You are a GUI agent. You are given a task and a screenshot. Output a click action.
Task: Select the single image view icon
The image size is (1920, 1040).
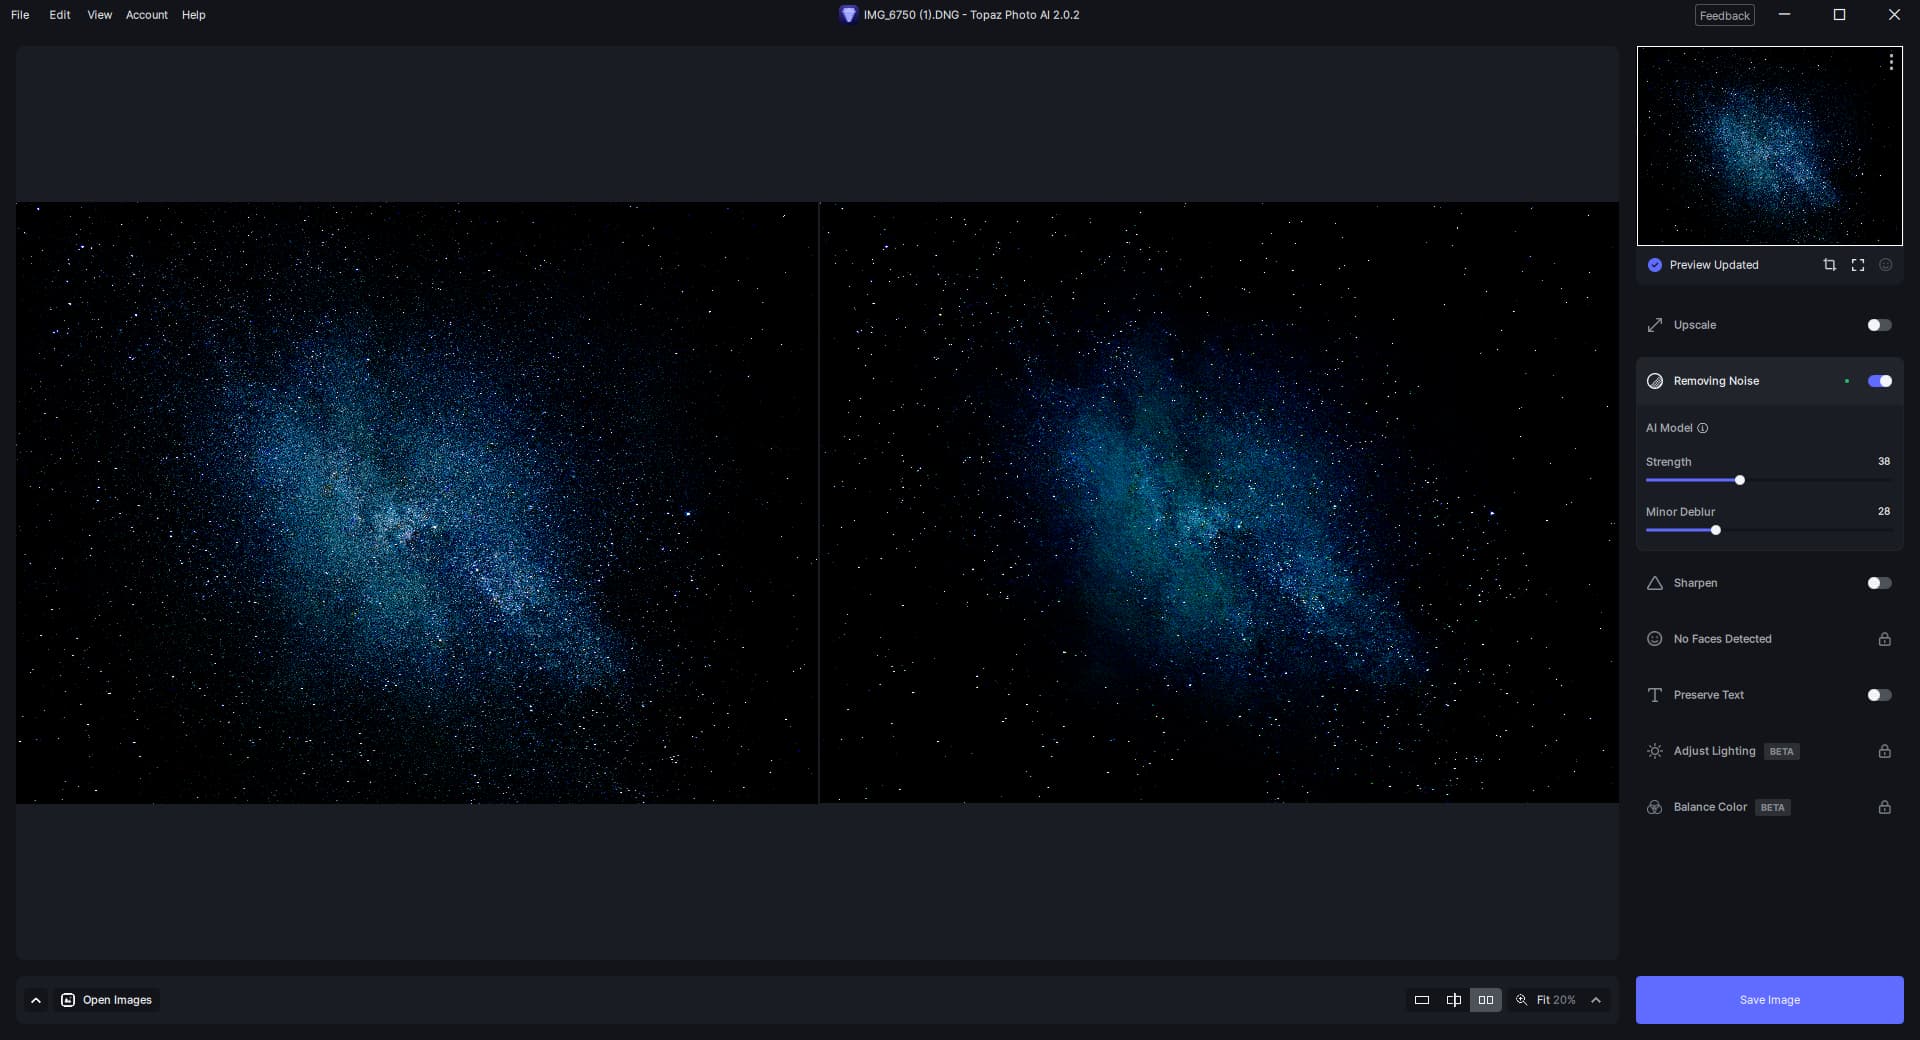pos(1421,1000)
